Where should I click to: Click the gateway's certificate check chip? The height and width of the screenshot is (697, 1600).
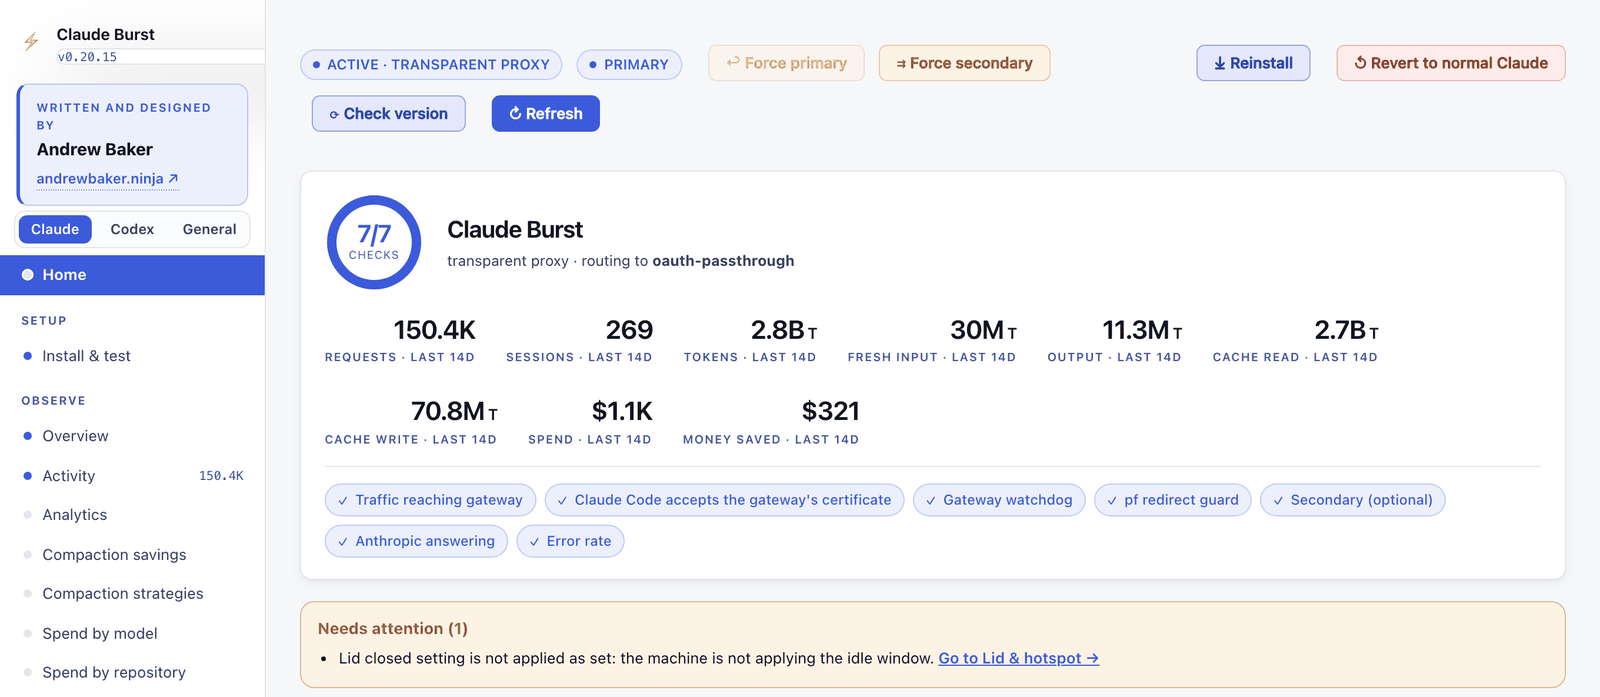click(724, 500)
